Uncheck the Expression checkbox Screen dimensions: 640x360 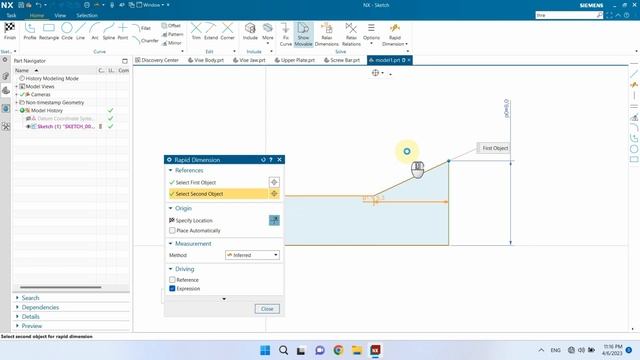[x=172, y=288]
